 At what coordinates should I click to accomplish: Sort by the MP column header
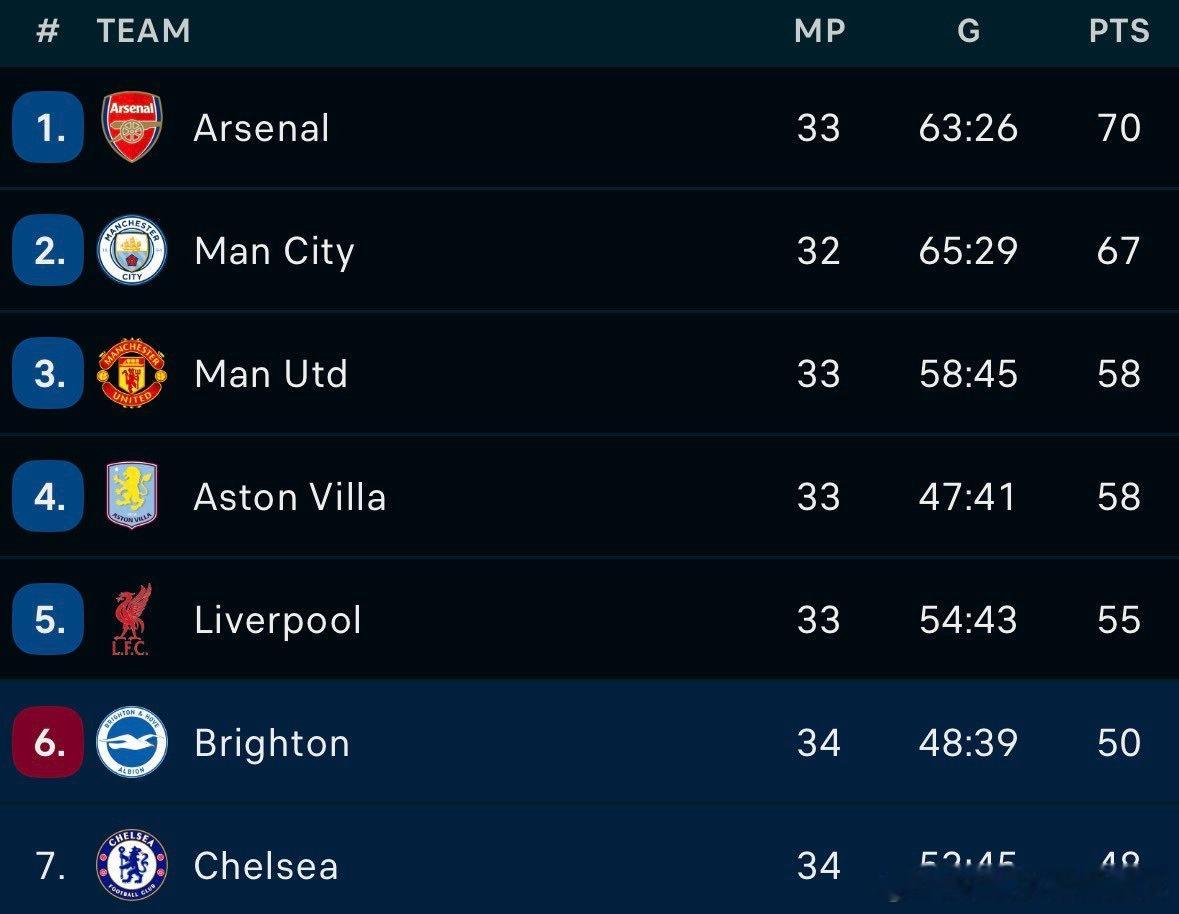pyautogui.click(x=819, y=31)
